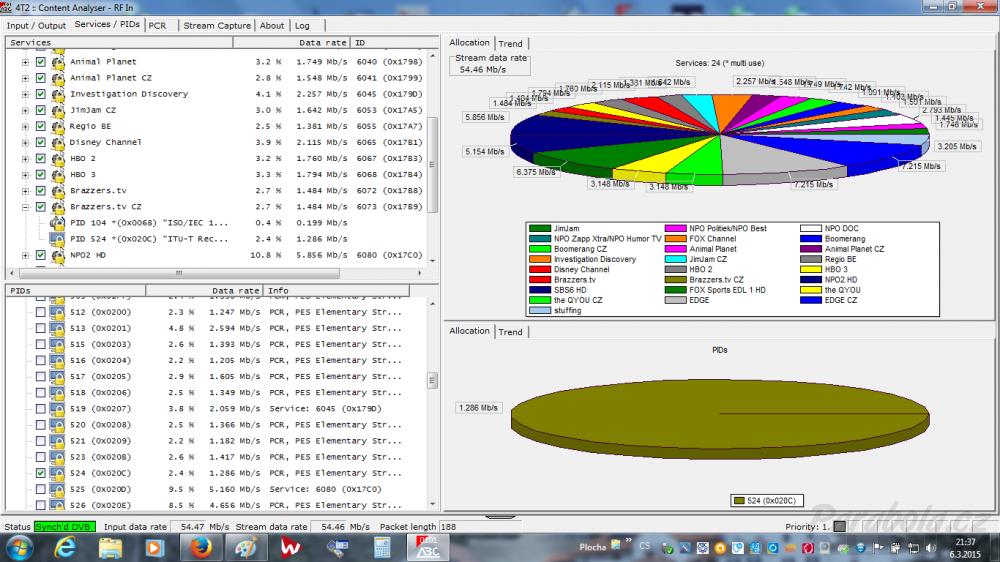
Task: Open the PCR tab
Action: point(158,26)
